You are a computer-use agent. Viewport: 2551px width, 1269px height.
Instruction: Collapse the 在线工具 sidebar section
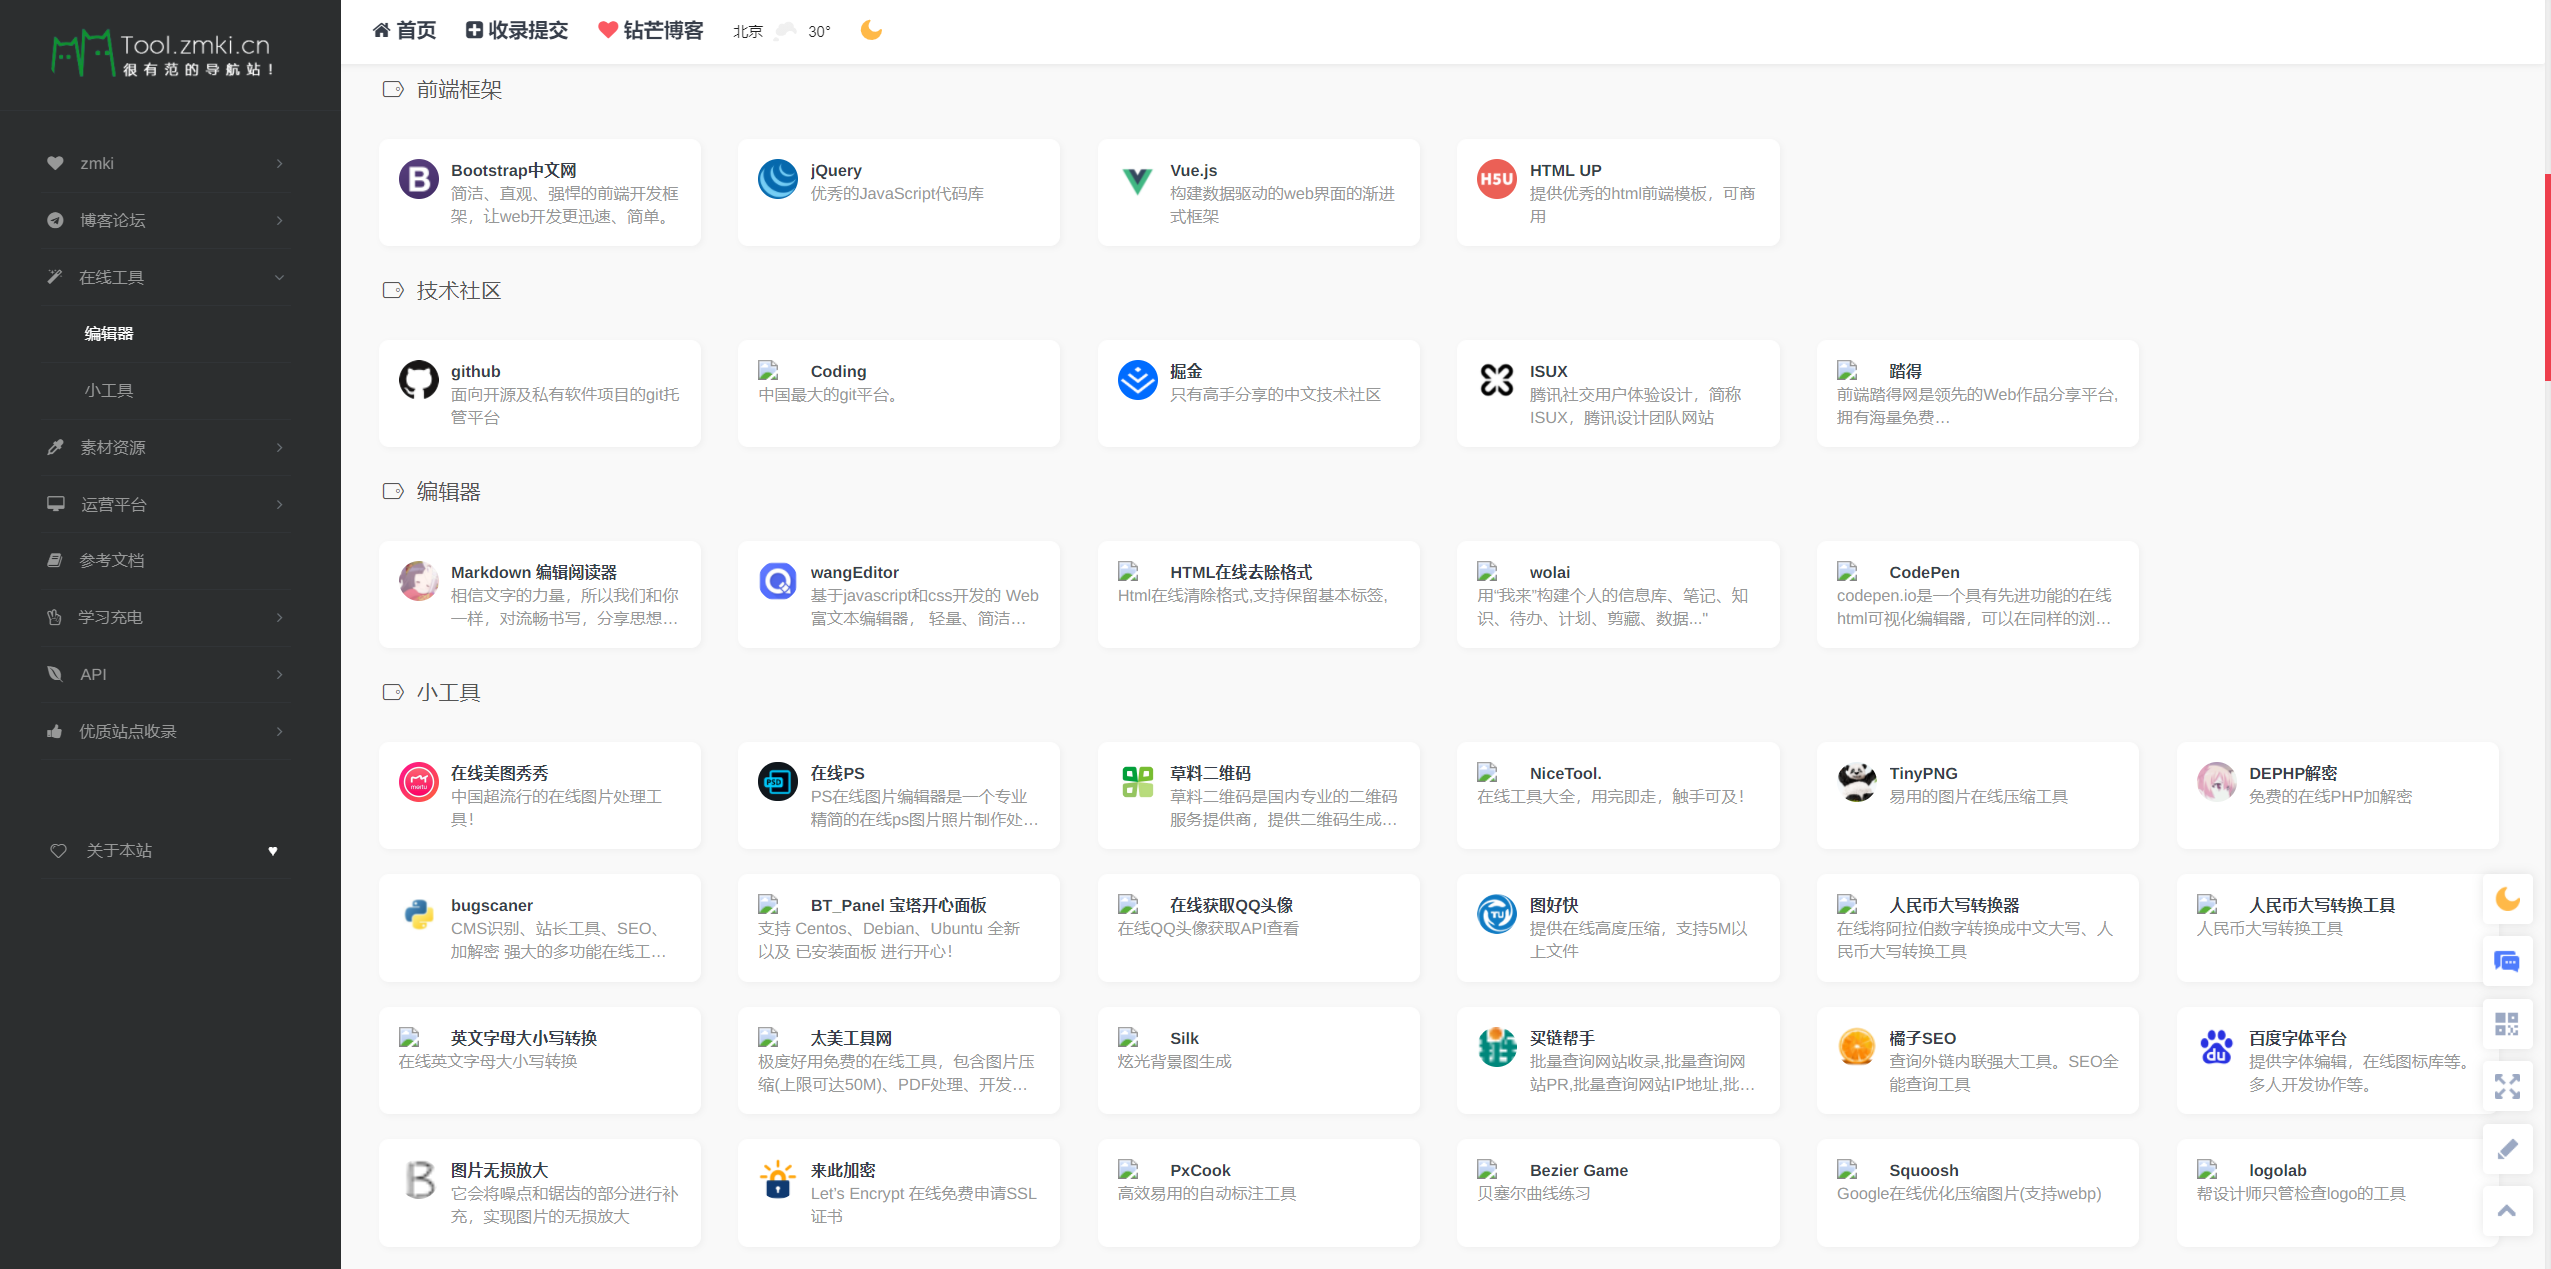click(x=164, y=277)
